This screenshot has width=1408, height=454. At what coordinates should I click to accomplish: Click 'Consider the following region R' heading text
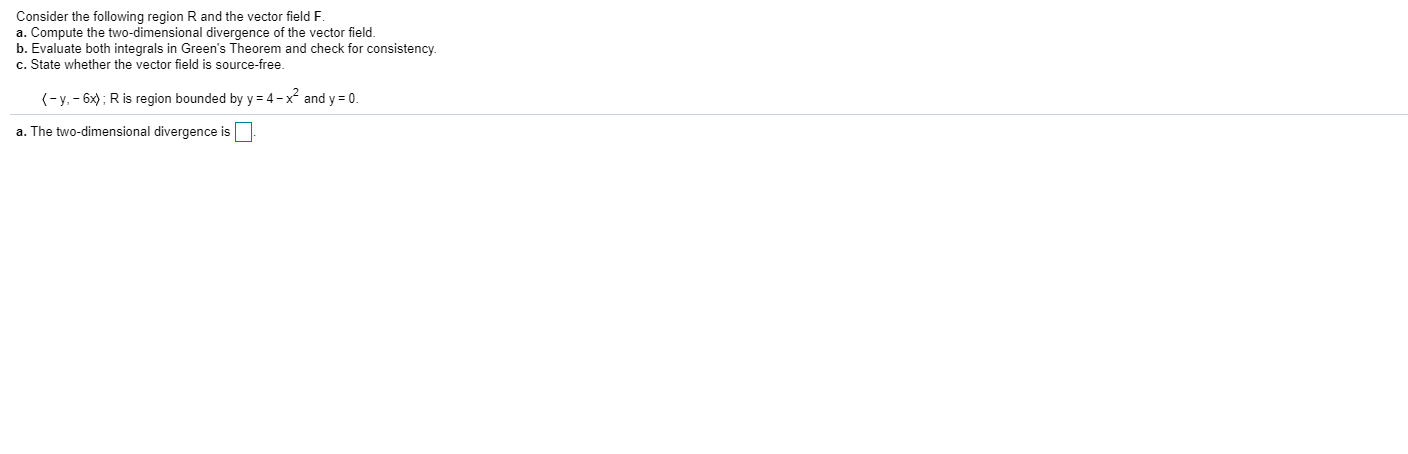[106, 17]
